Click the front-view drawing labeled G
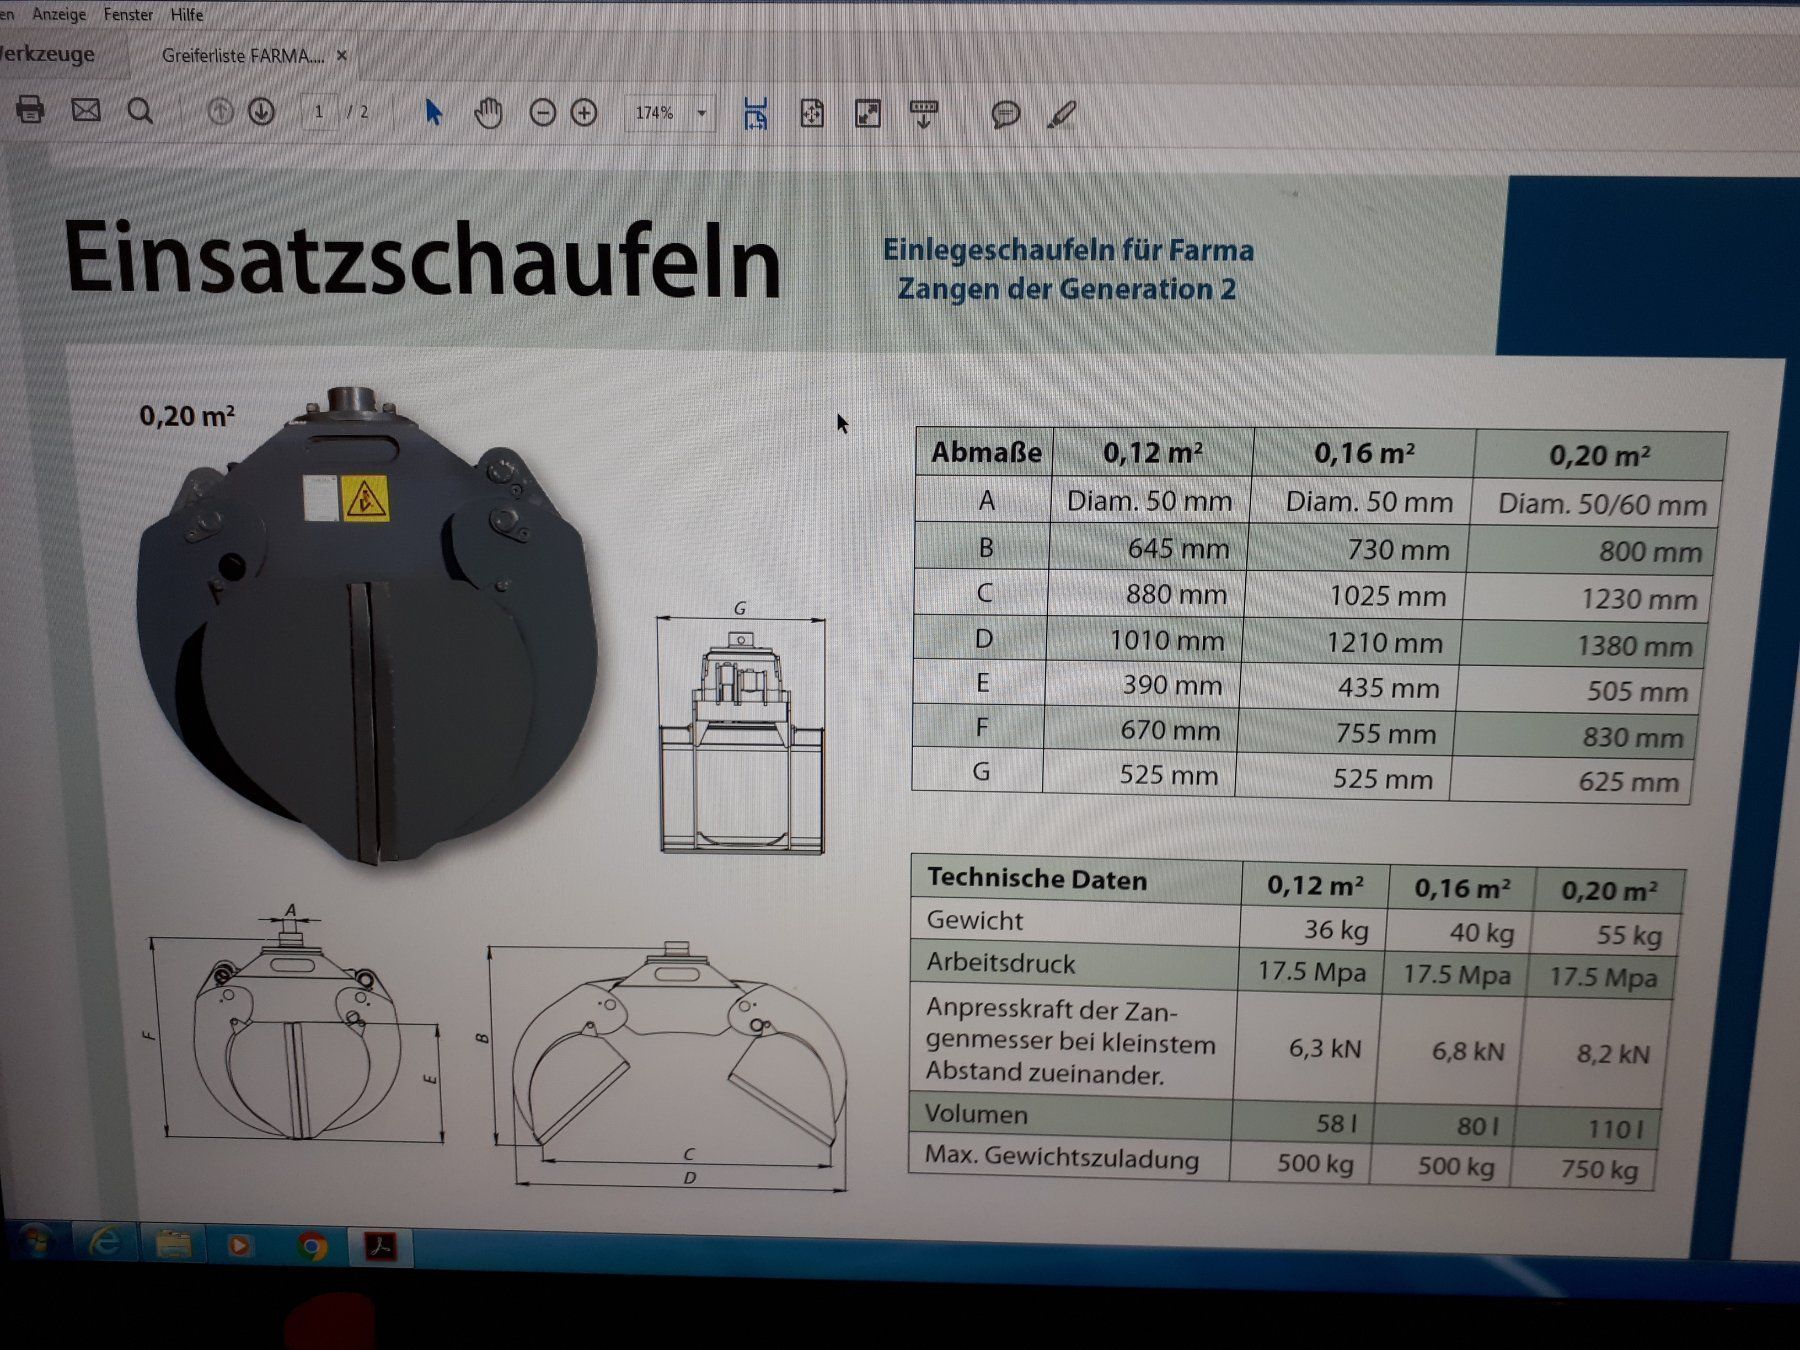1800x1350 pixels. [x=741, y=727]
